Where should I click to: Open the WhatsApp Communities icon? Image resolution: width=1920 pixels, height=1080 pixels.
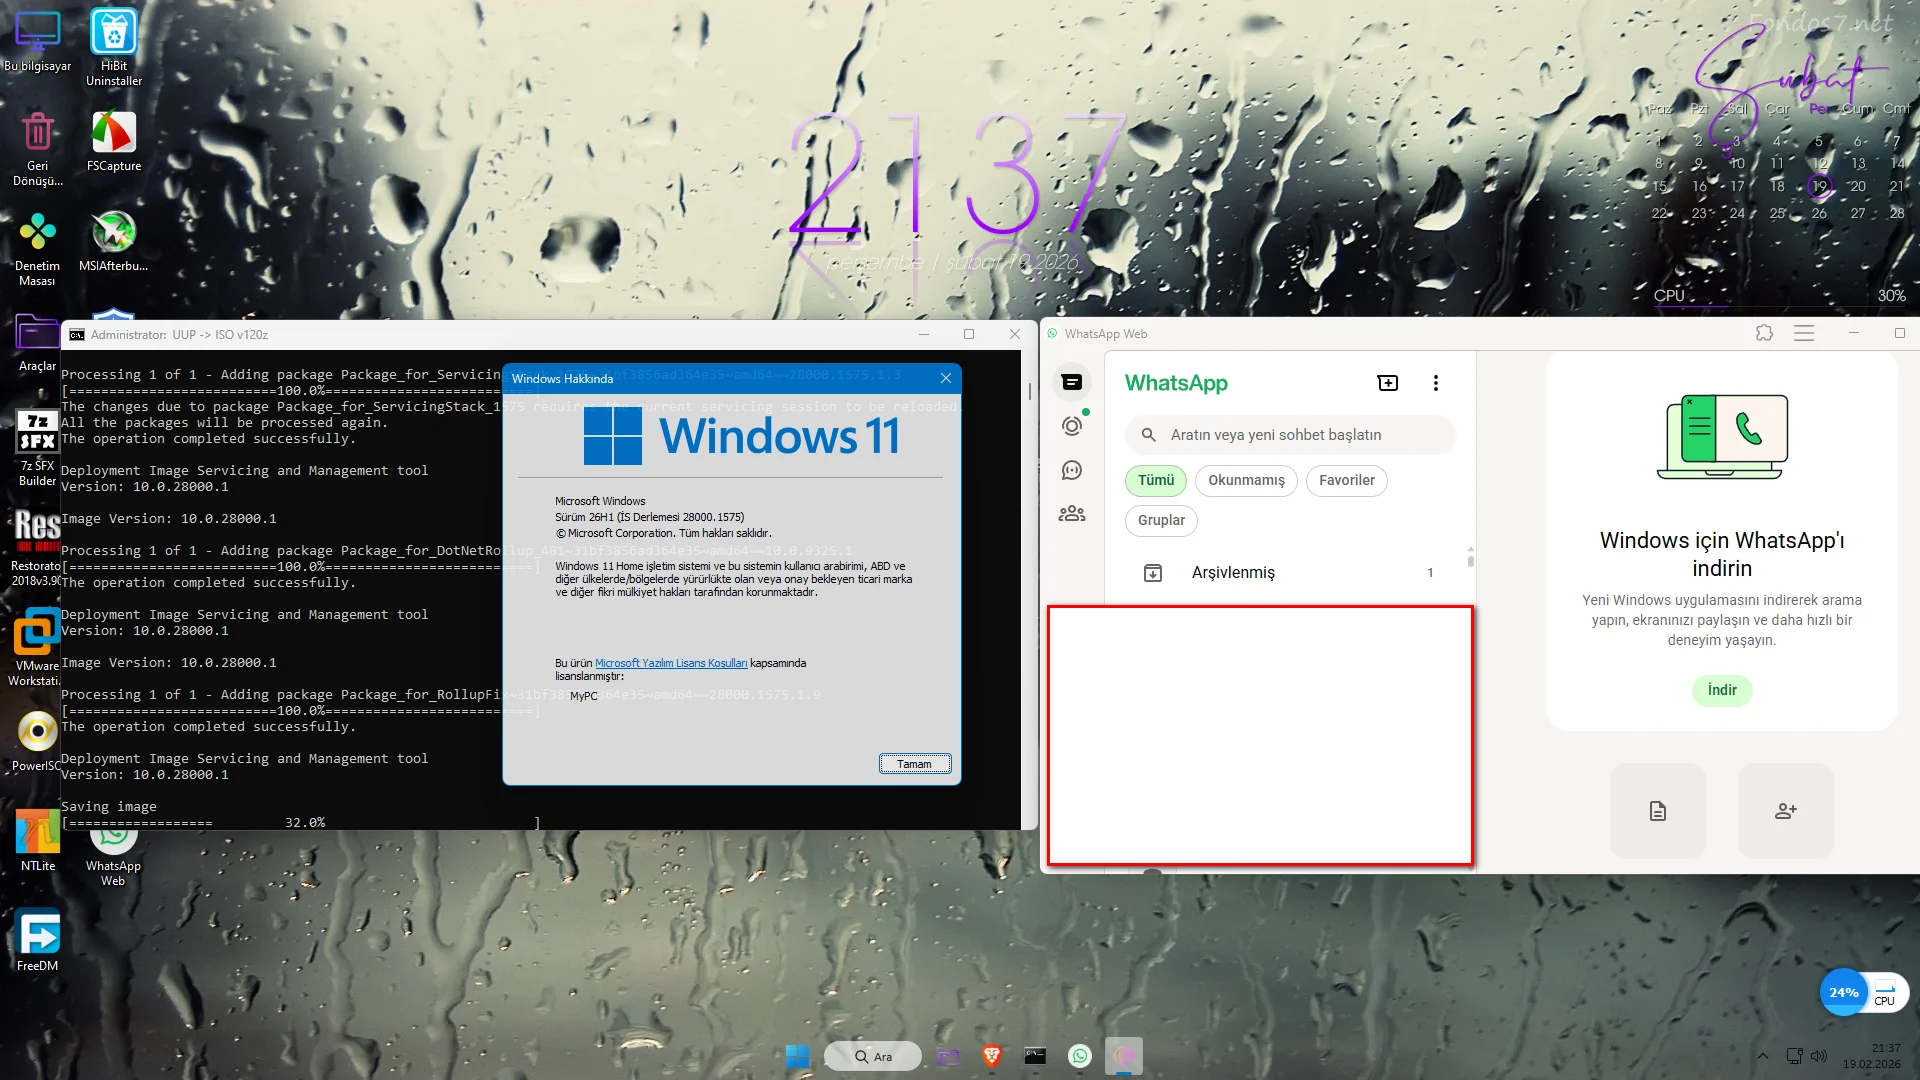pos(1071,514)
